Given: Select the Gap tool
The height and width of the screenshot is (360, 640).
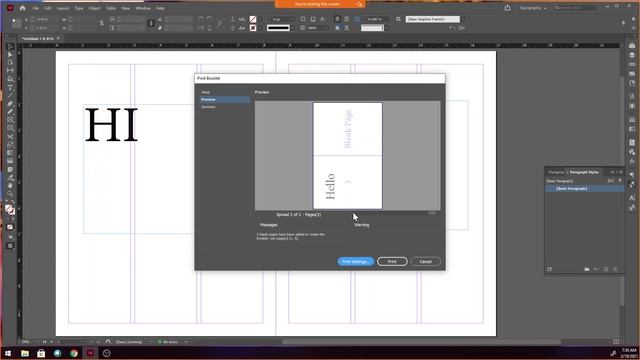Looking at the screenshot, I should tap(10, 71).
